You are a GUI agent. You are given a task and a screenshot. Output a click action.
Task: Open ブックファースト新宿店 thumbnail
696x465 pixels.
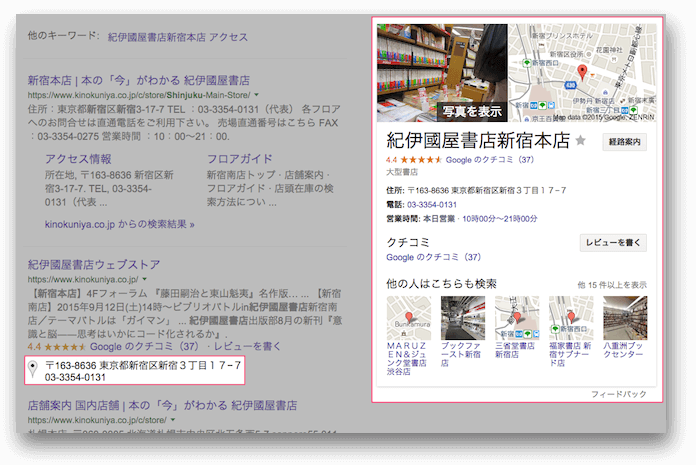pyautogui.click(x=463, y=318)
